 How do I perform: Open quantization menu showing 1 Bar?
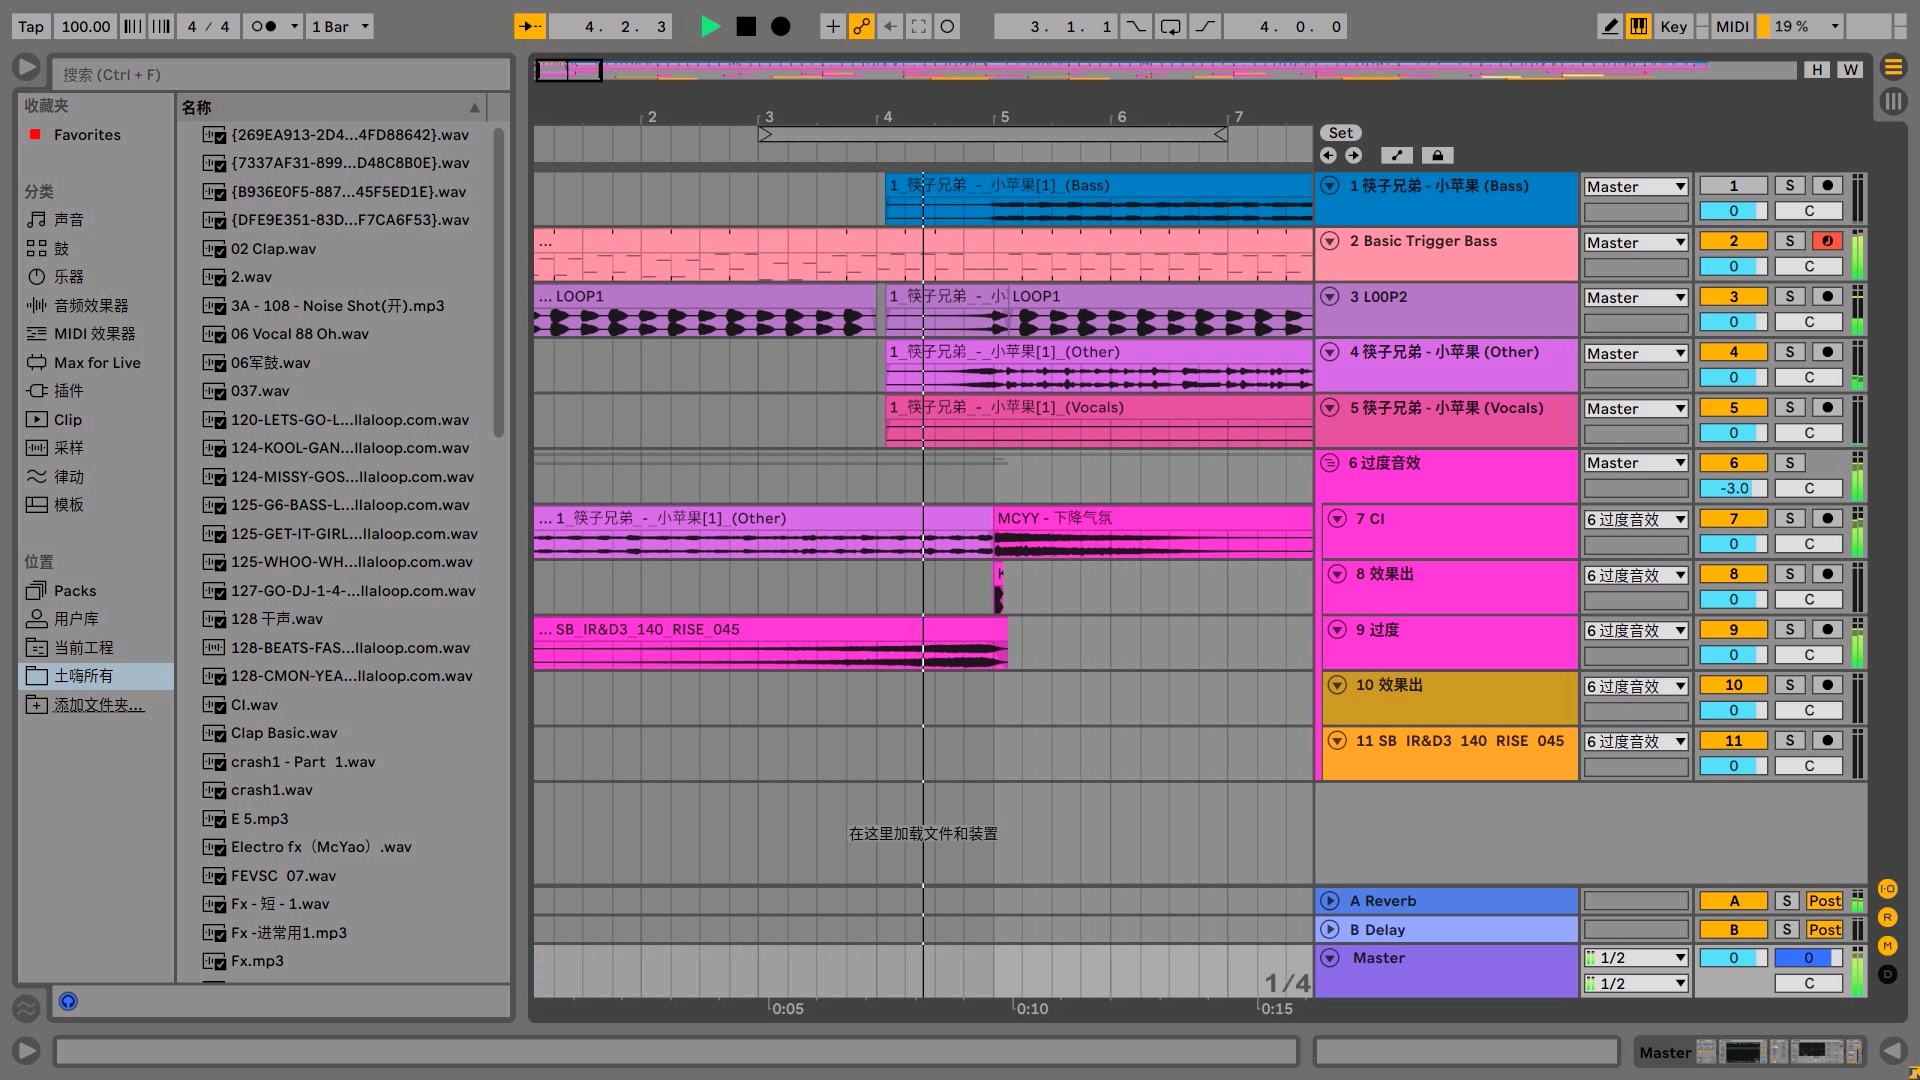pos(340,27)
